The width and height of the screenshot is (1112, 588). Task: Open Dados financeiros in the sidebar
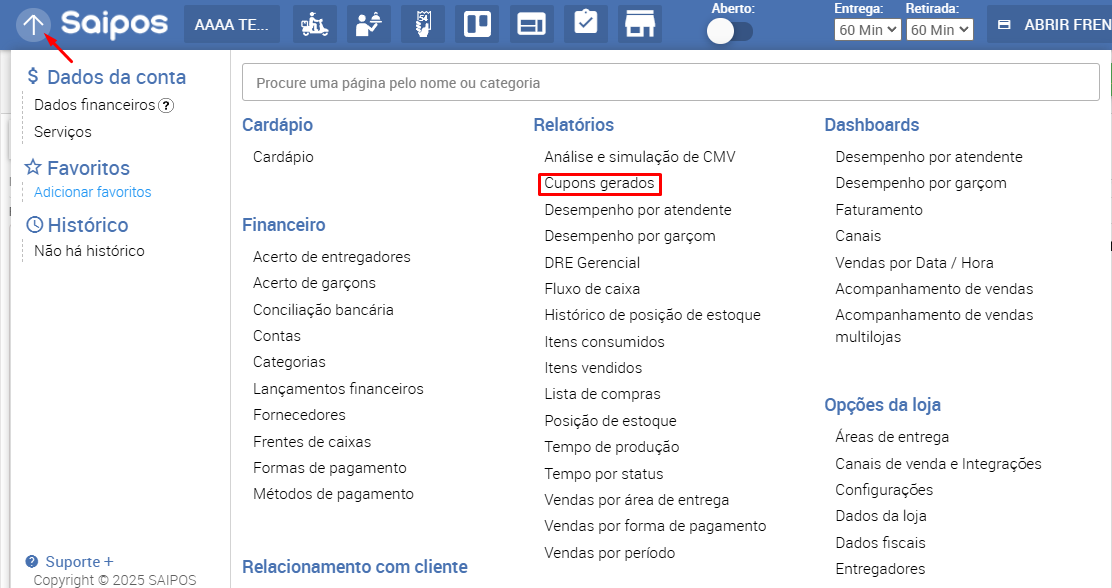[94, 105]
